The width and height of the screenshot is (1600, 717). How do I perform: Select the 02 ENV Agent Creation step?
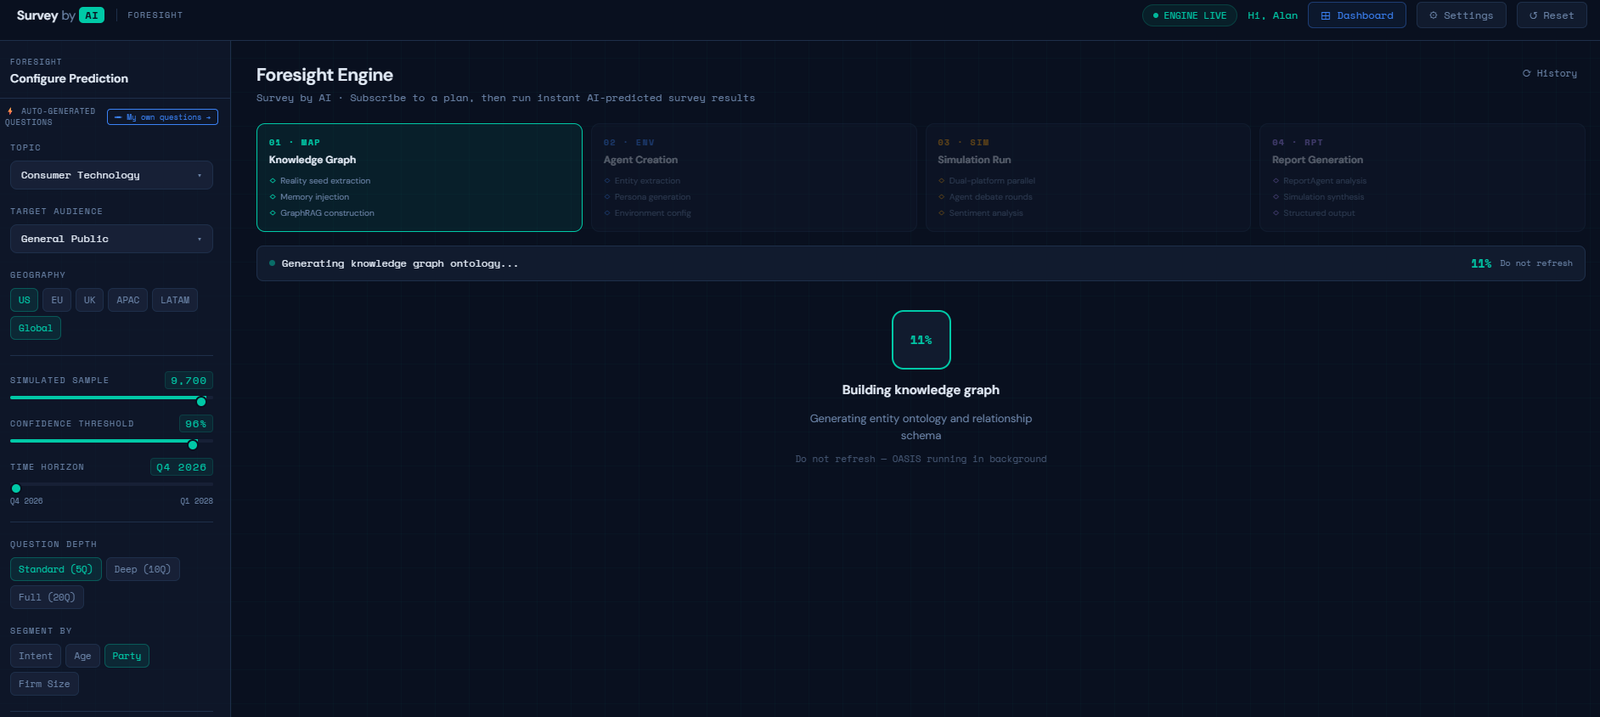click(754, 177)
